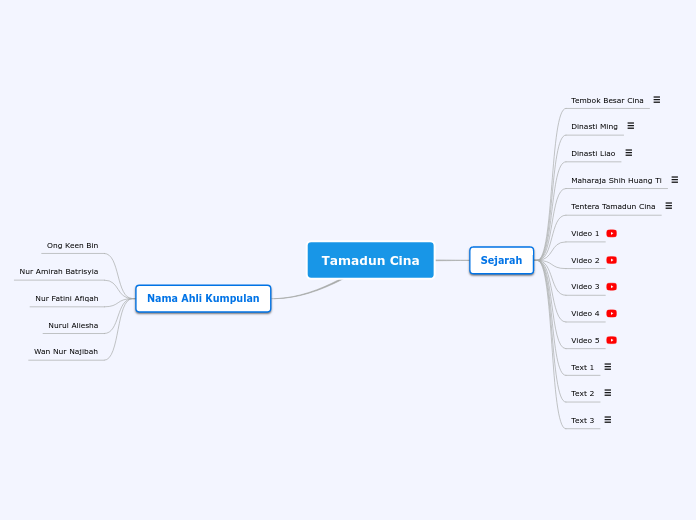Select the central Tamadun Cina topic
Screen dimensions: 696x520
point(370,260)
